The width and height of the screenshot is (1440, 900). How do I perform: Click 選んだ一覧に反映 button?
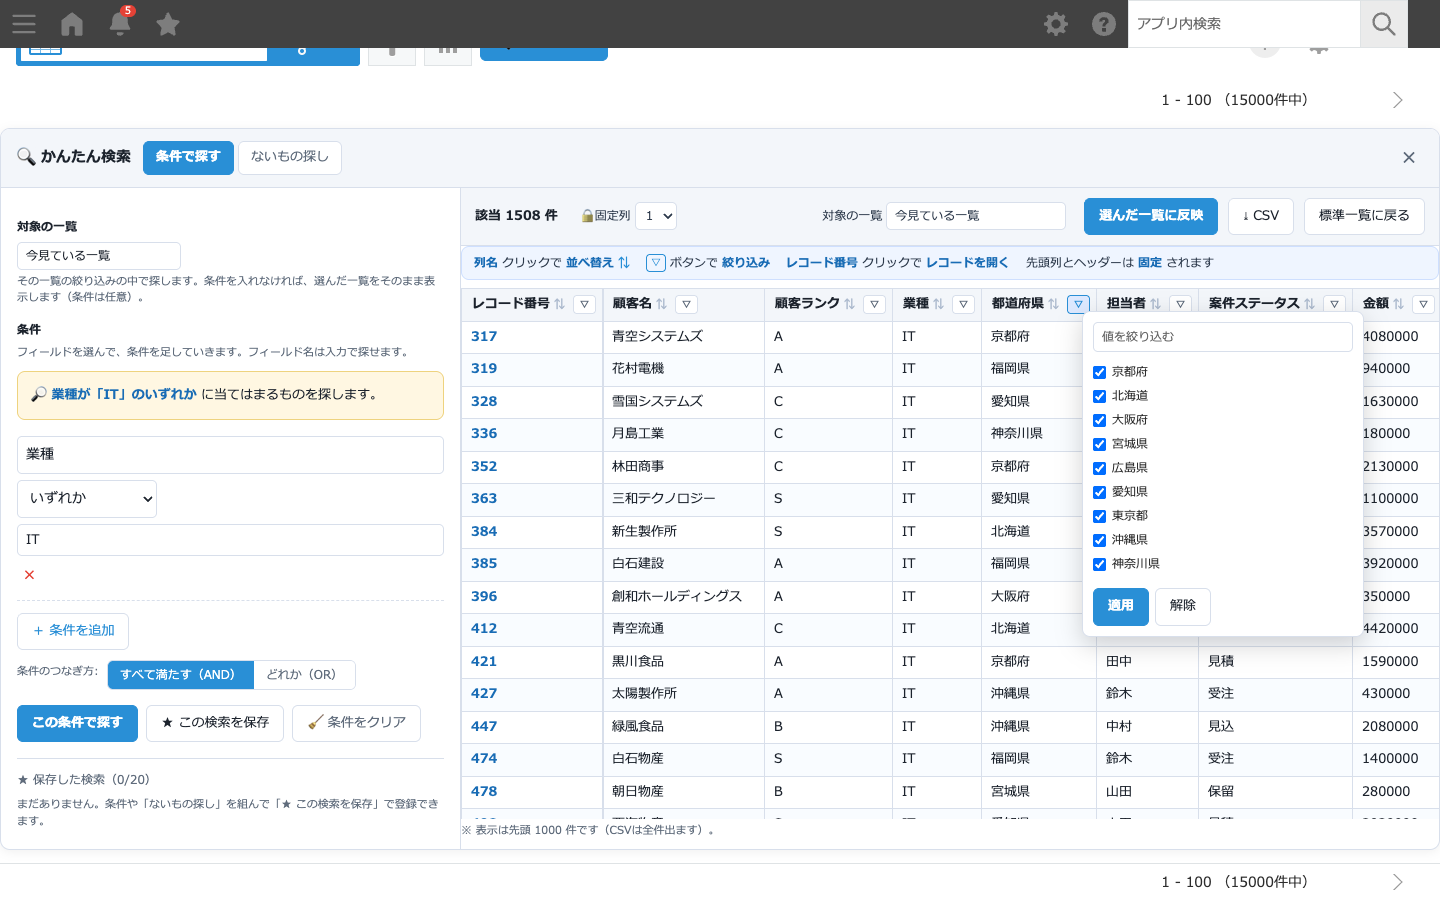[x=1151, y=216]
